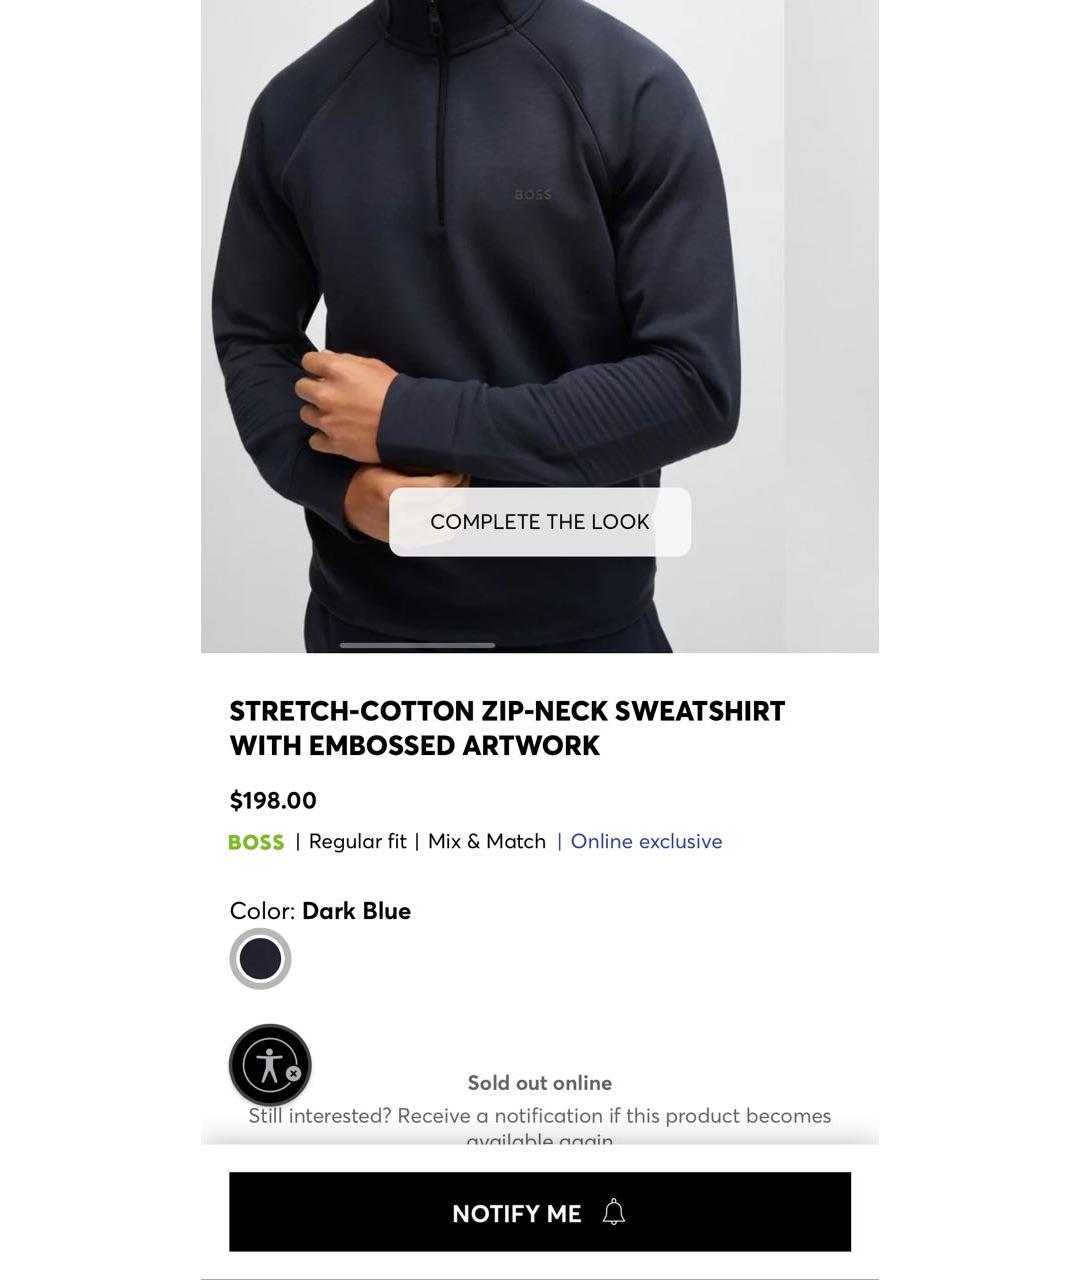This screenshot has height=1280, width=1080.
Task: Click the image carousel scroll indicator bar
Action: tap(417, 646)
